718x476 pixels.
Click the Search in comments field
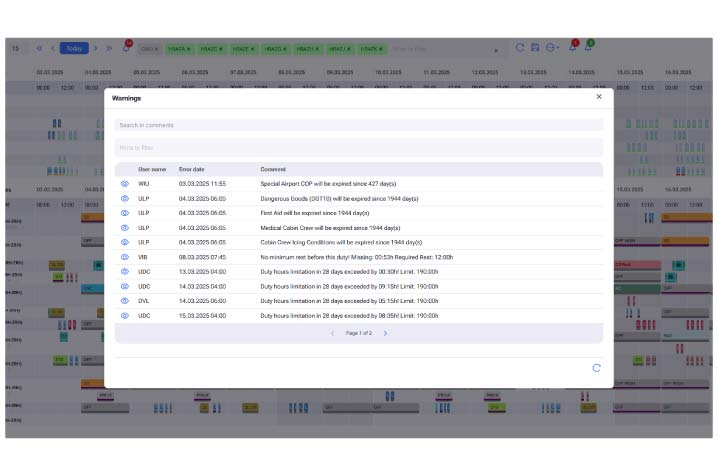[x=359, y=125]
